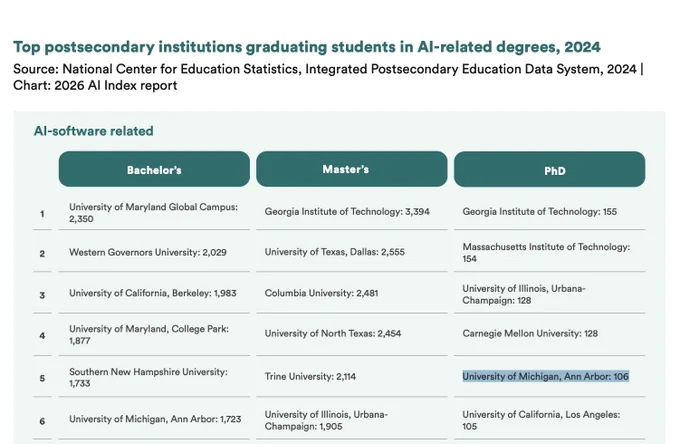
Task: Click Columbia University: 2,481 cell
Action: tap(321, 293)
